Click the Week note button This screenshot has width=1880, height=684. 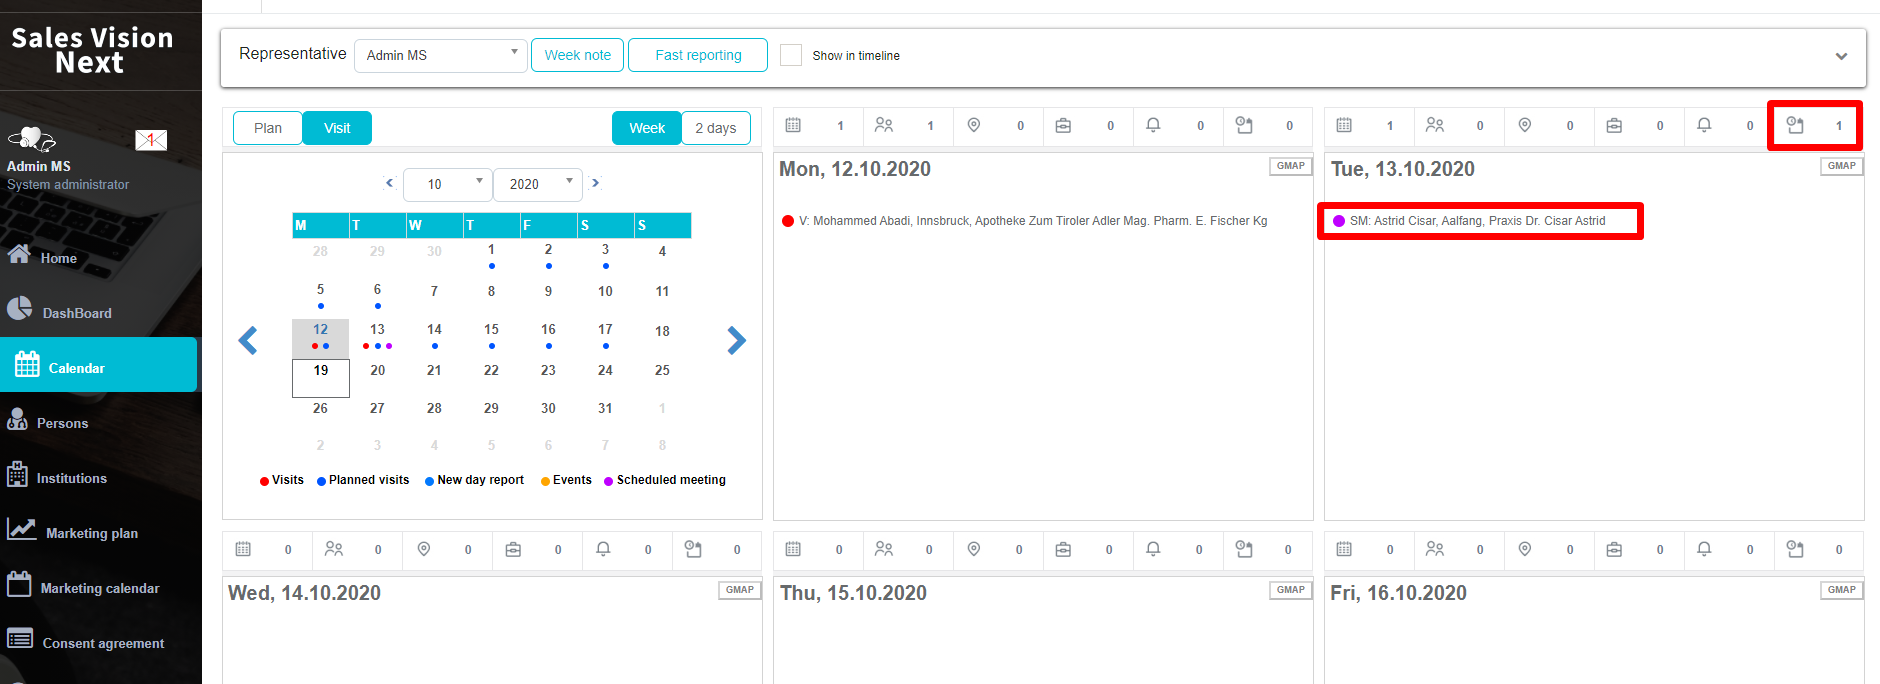[x=577, y=55]
